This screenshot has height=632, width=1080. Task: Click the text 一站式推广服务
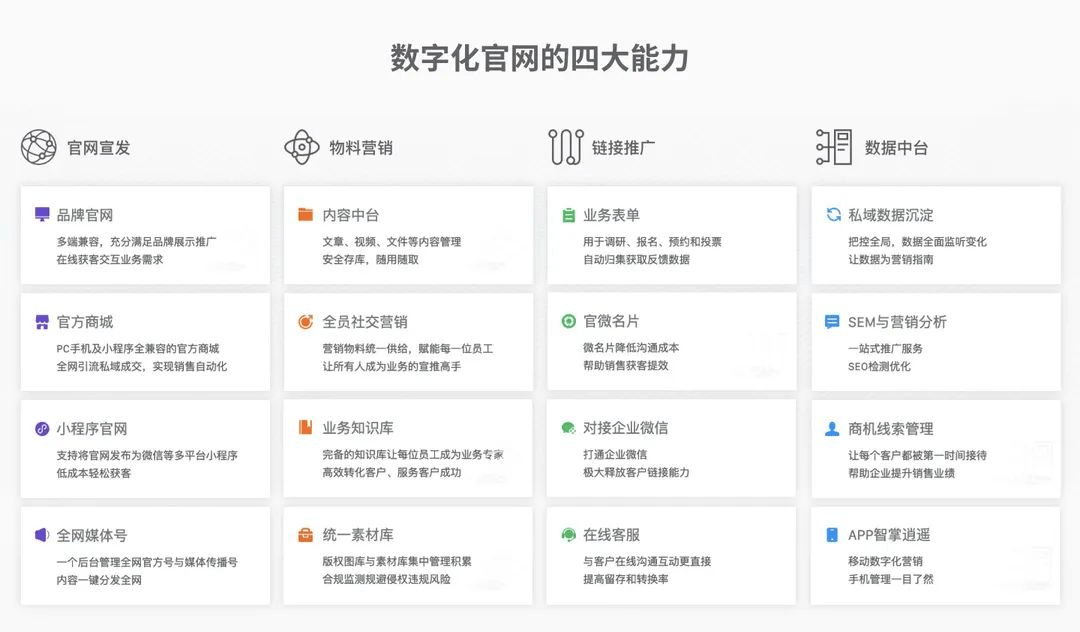(885, 348)
